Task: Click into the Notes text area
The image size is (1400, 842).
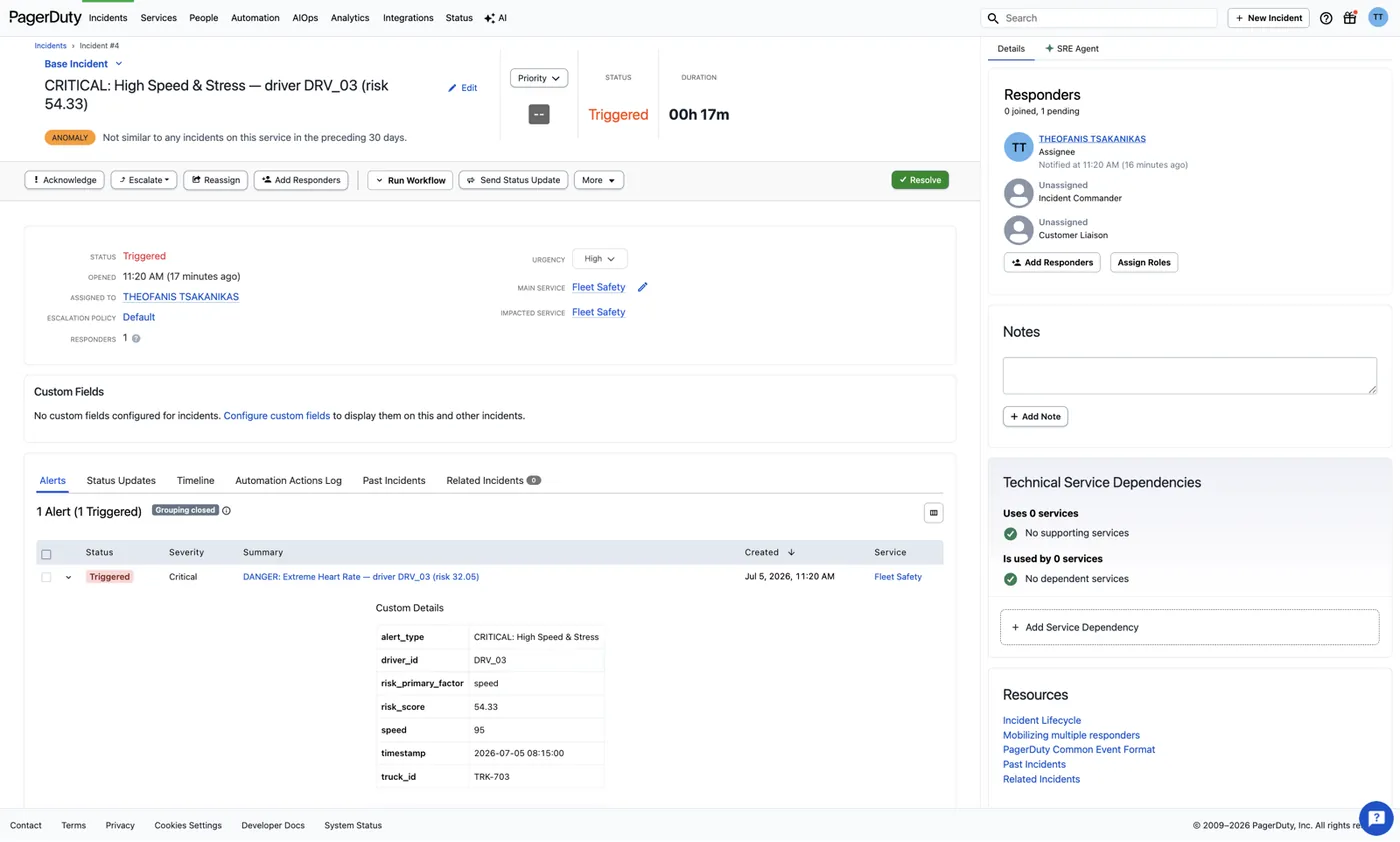Action: point(1189,376)
